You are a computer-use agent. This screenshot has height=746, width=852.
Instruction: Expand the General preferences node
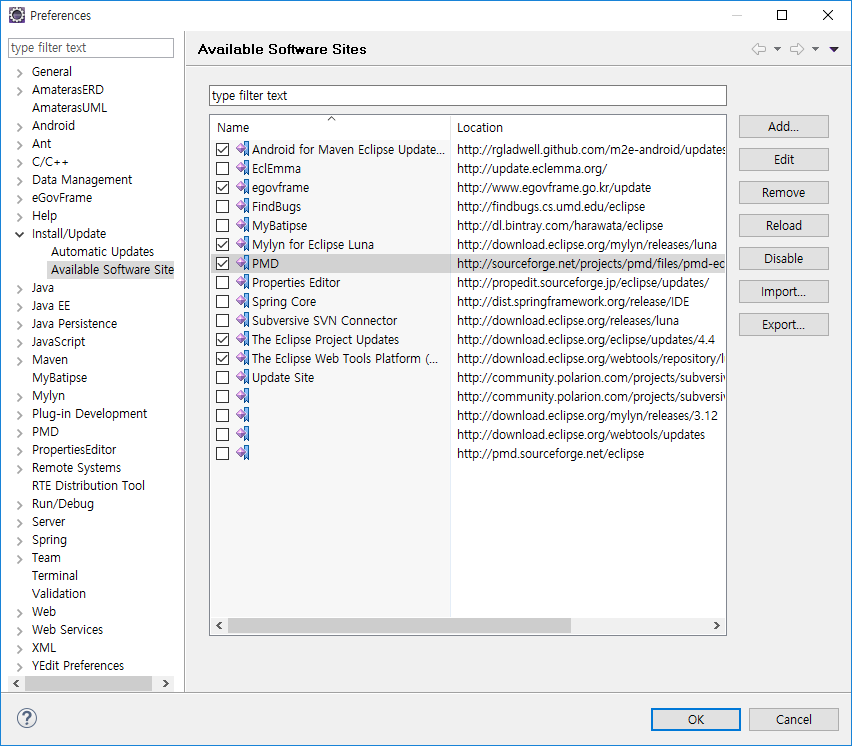click(x=19, y=72)
